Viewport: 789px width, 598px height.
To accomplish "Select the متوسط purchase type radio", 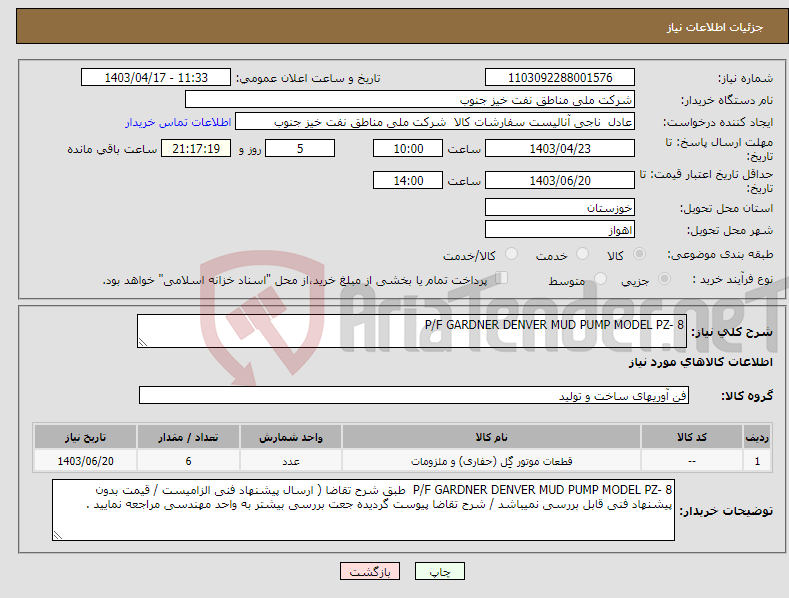I will pos(600,278).
